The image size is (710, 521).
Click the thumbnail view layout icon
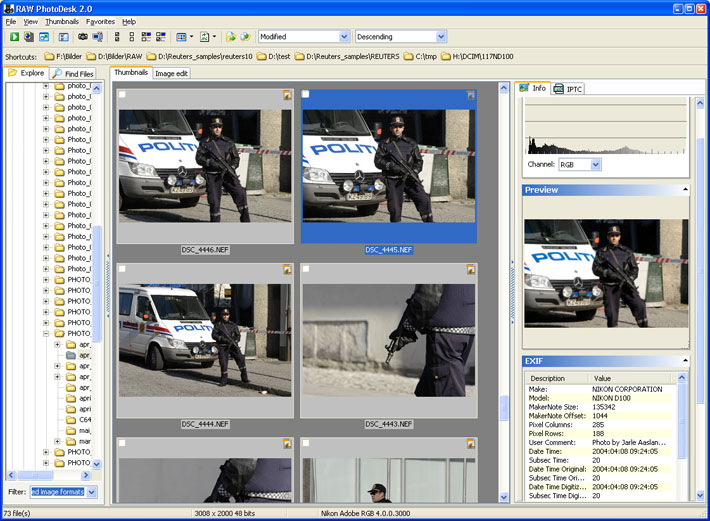point(181,37)
